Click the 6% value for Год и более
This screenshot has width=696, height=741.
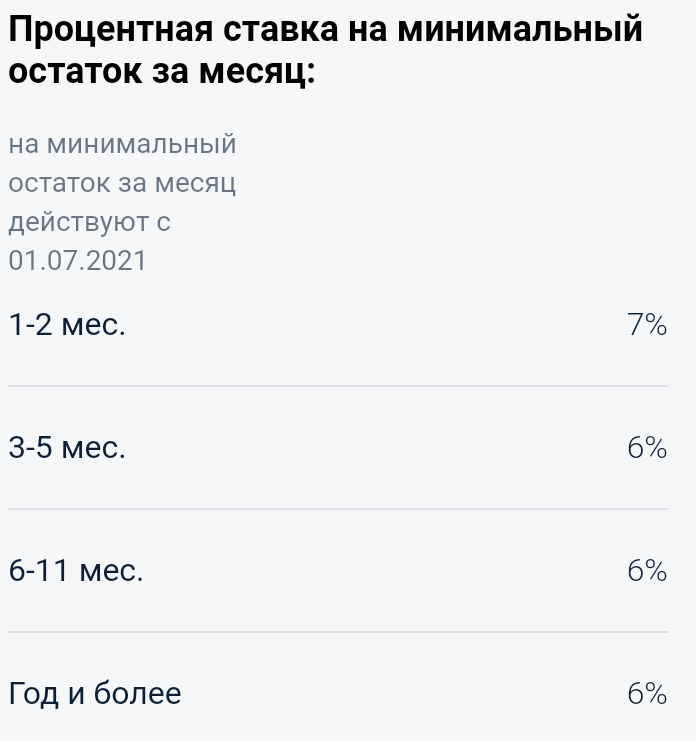647,693
